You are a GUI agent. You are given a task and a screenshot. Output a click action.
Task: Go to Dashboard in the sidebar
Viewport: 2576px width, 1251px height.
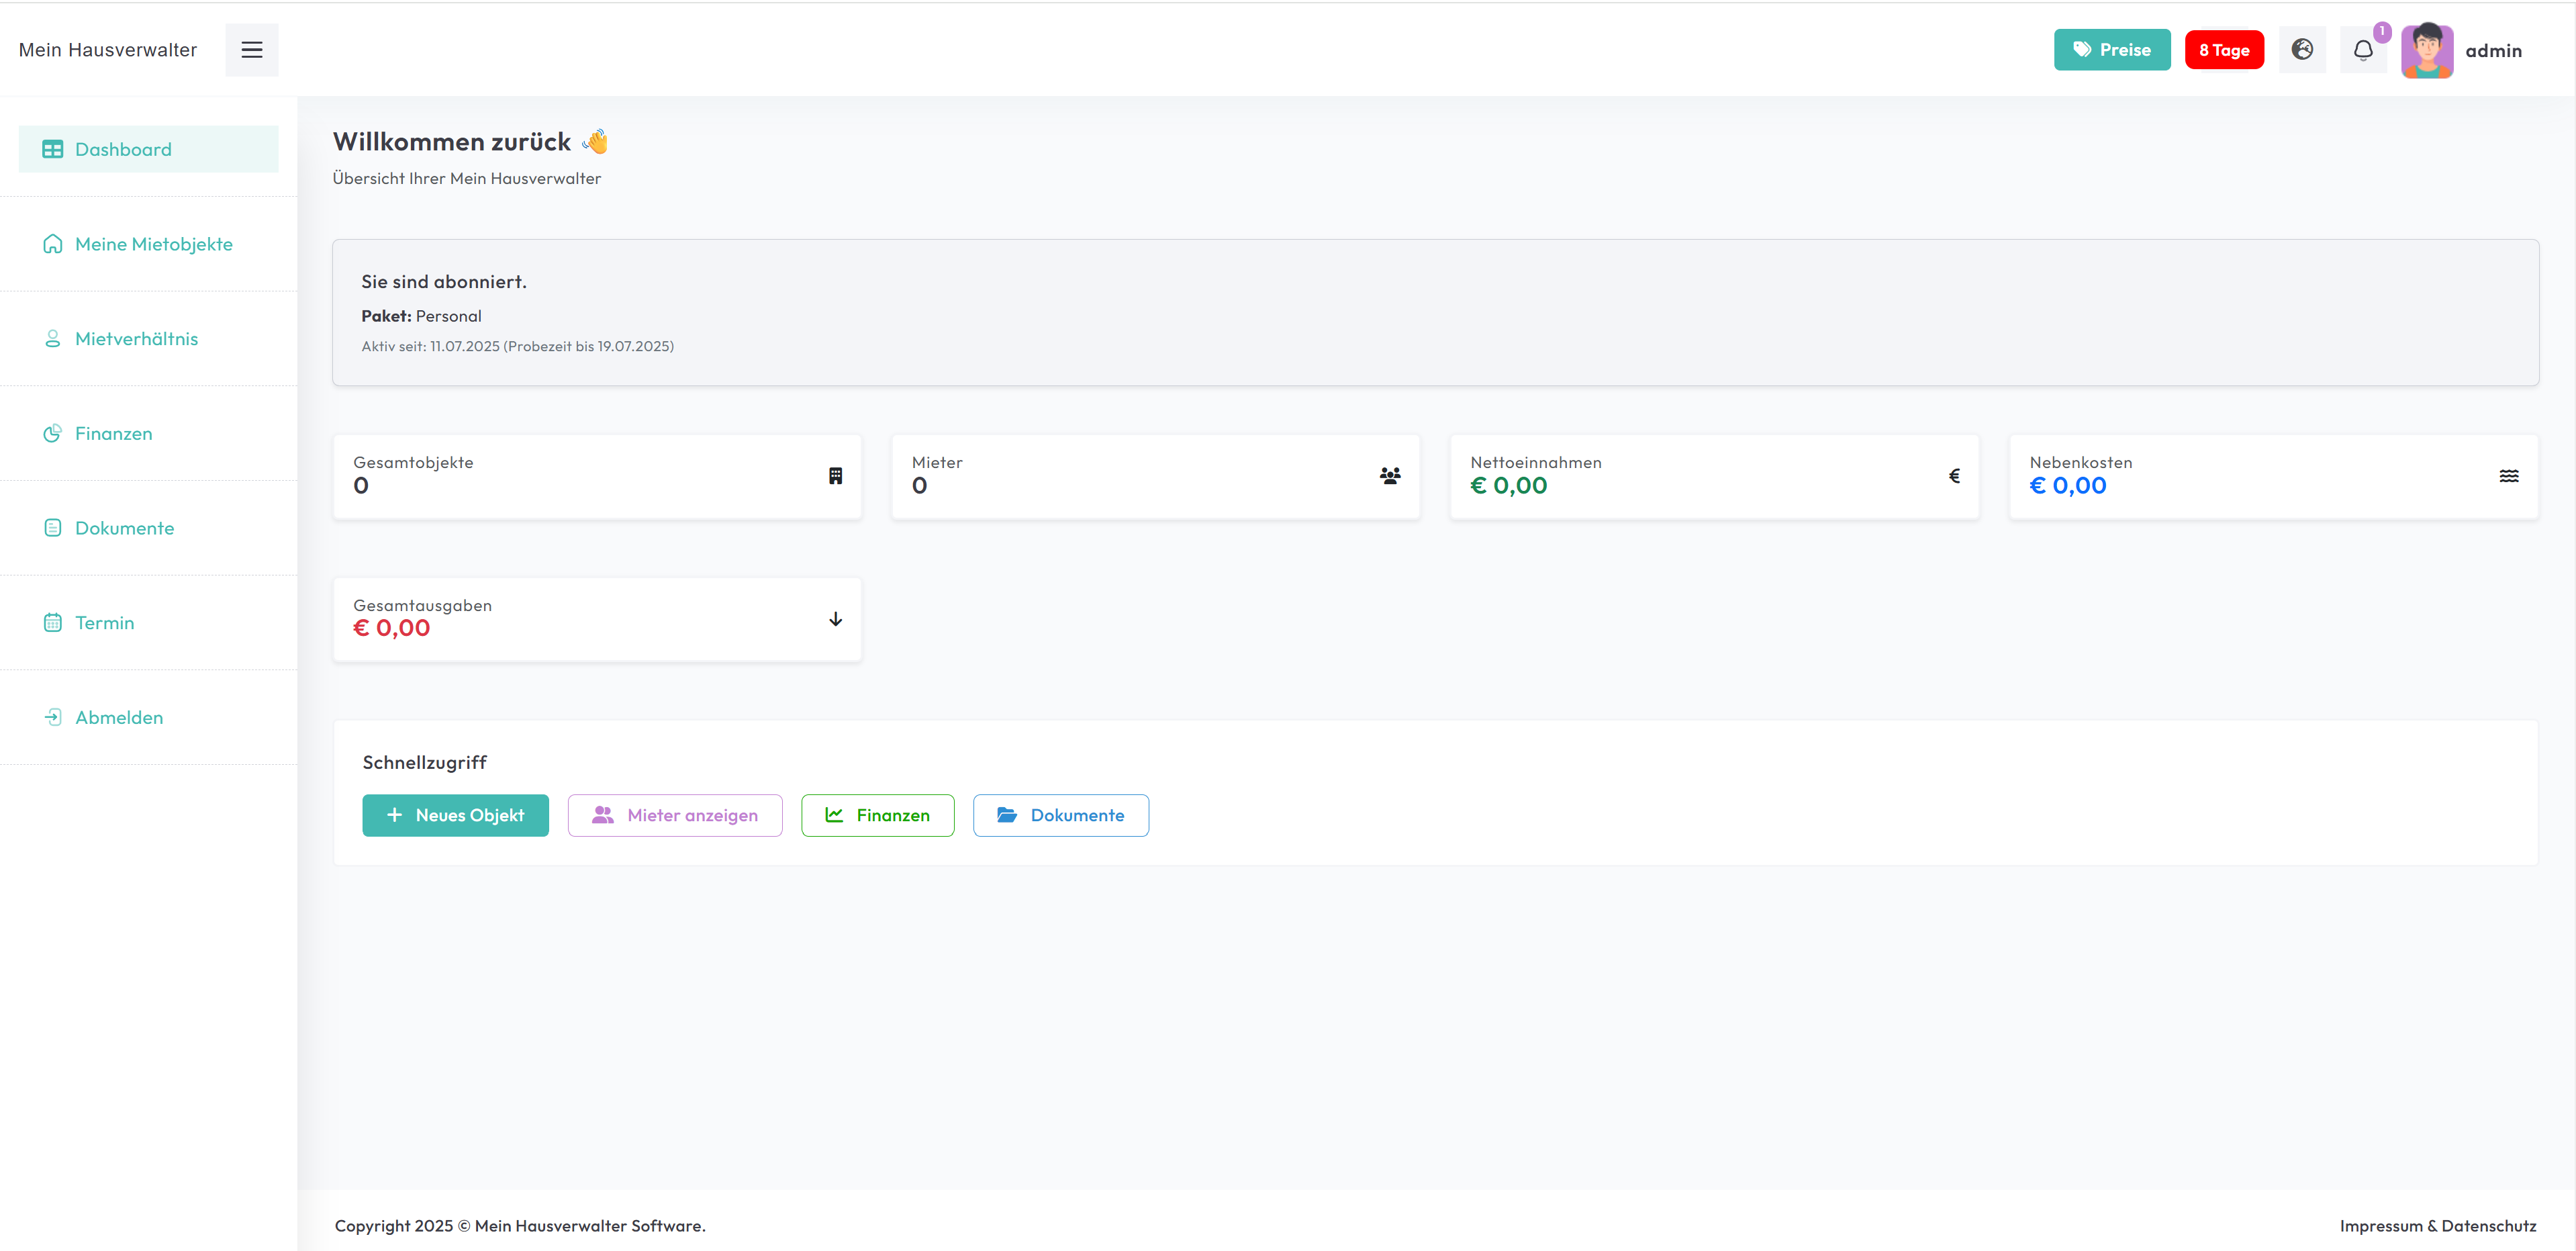click(123, 149)
